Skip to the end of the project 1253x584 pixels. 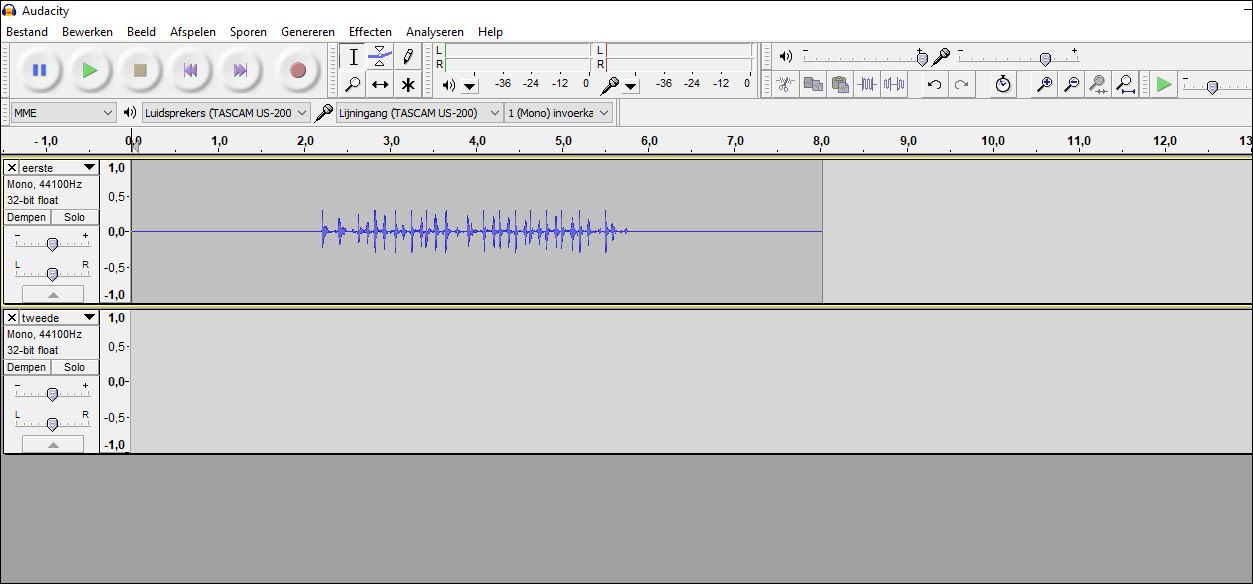tap(240, 70)
